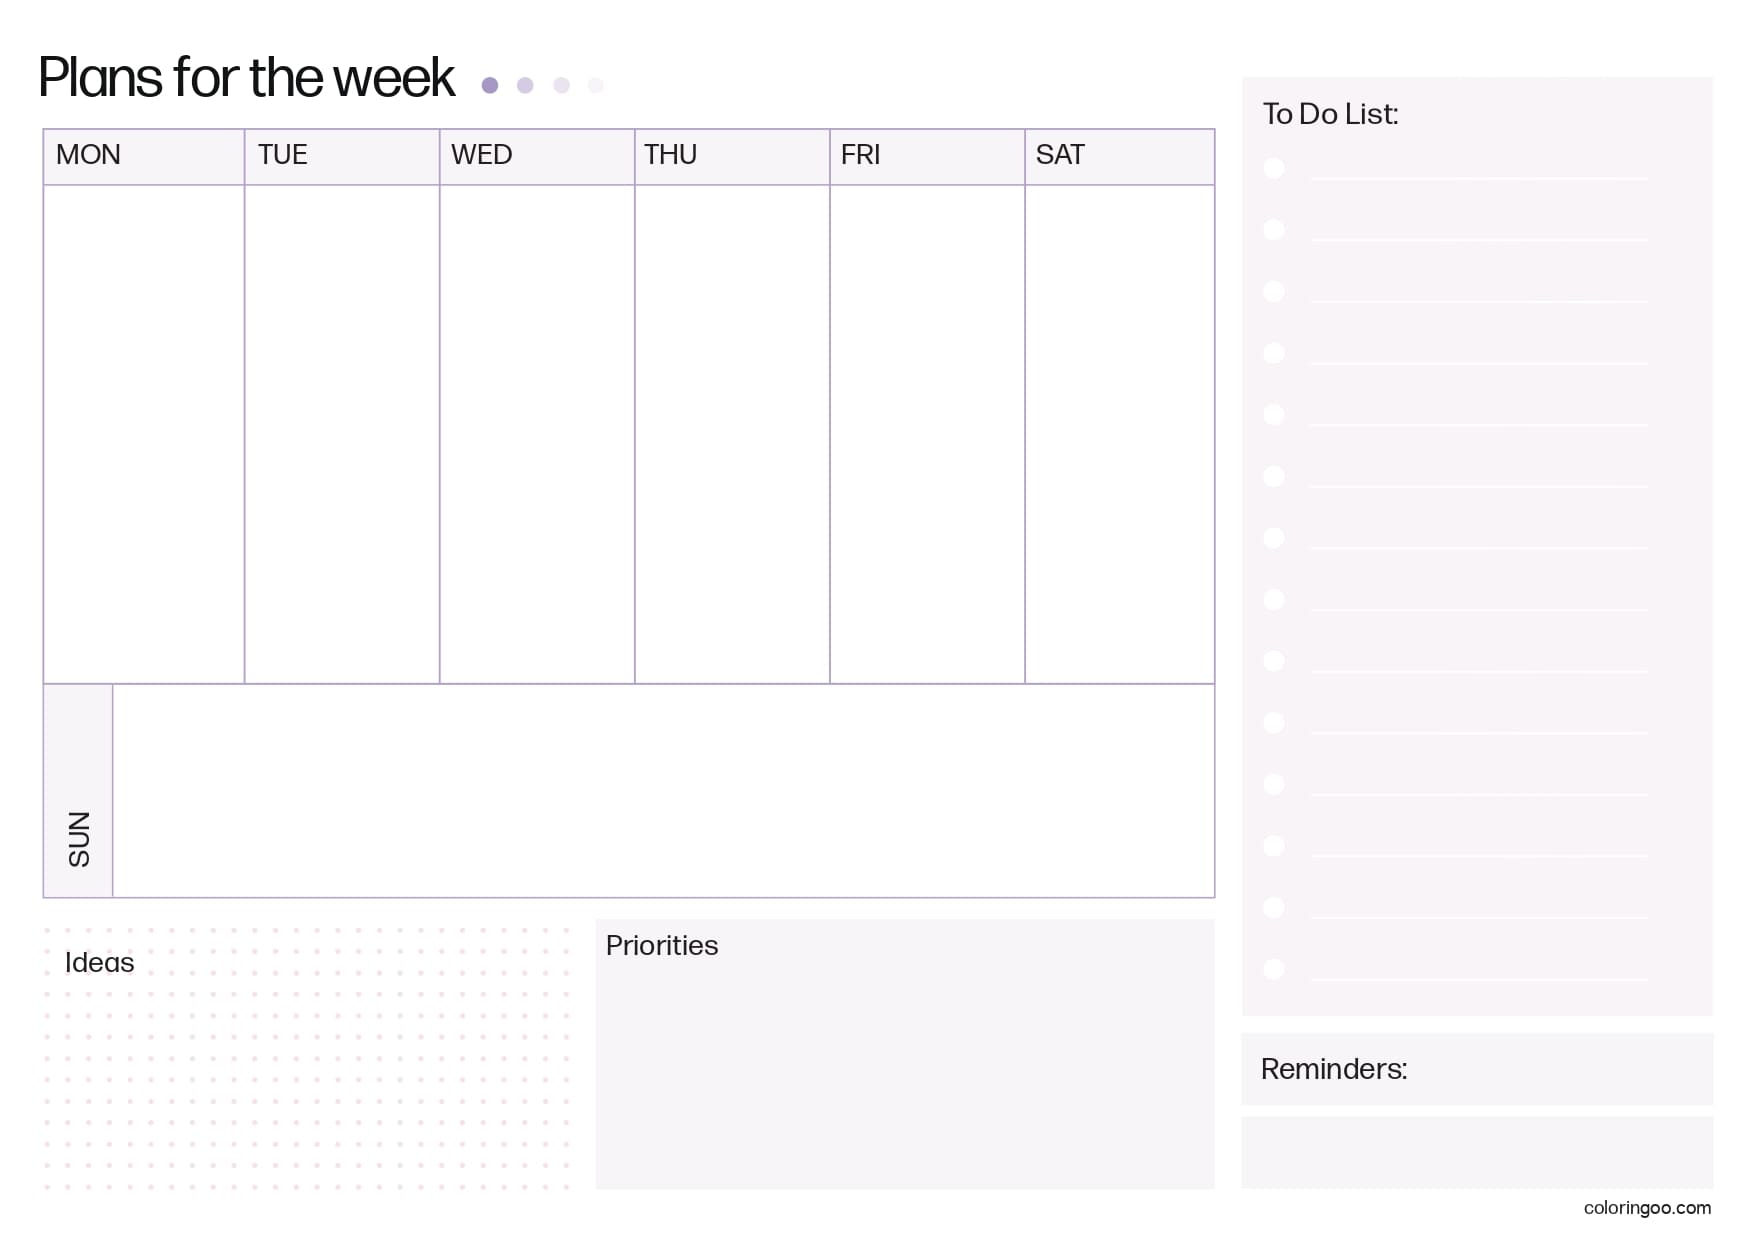Click the coloringoo.com link
The image size is (1755, 1240).
(x=1647, y=1208)
